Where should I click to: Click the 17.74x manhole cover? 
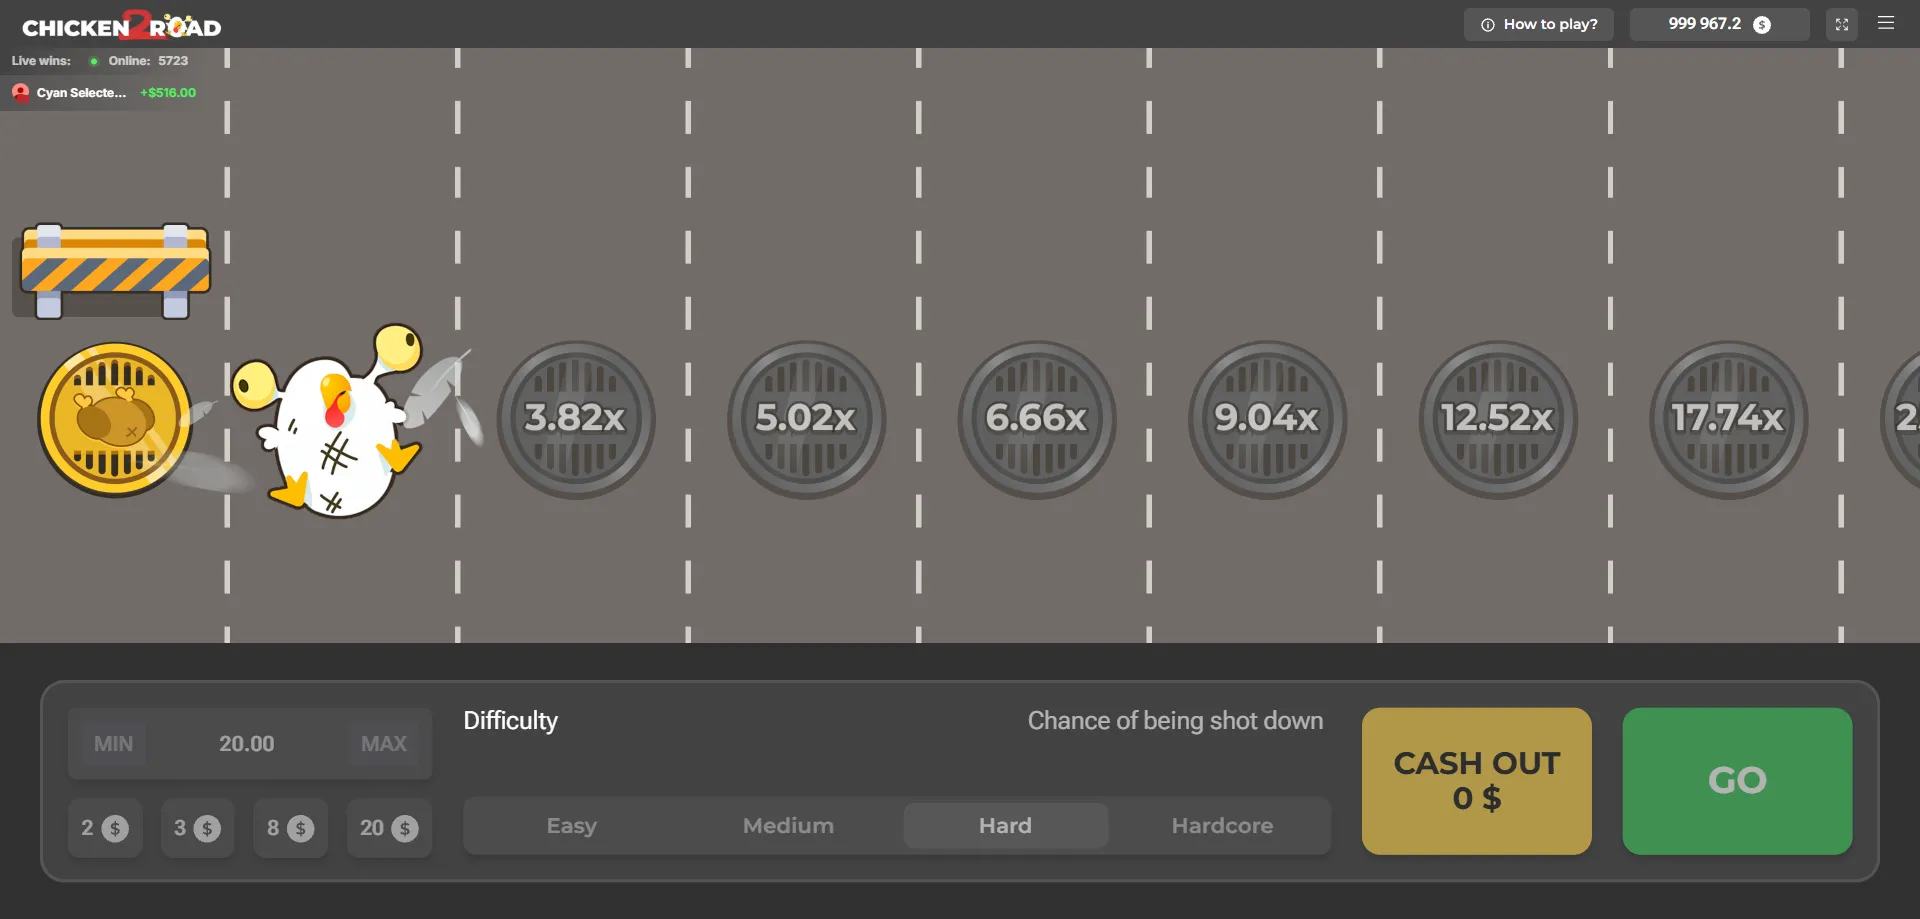1728,419
